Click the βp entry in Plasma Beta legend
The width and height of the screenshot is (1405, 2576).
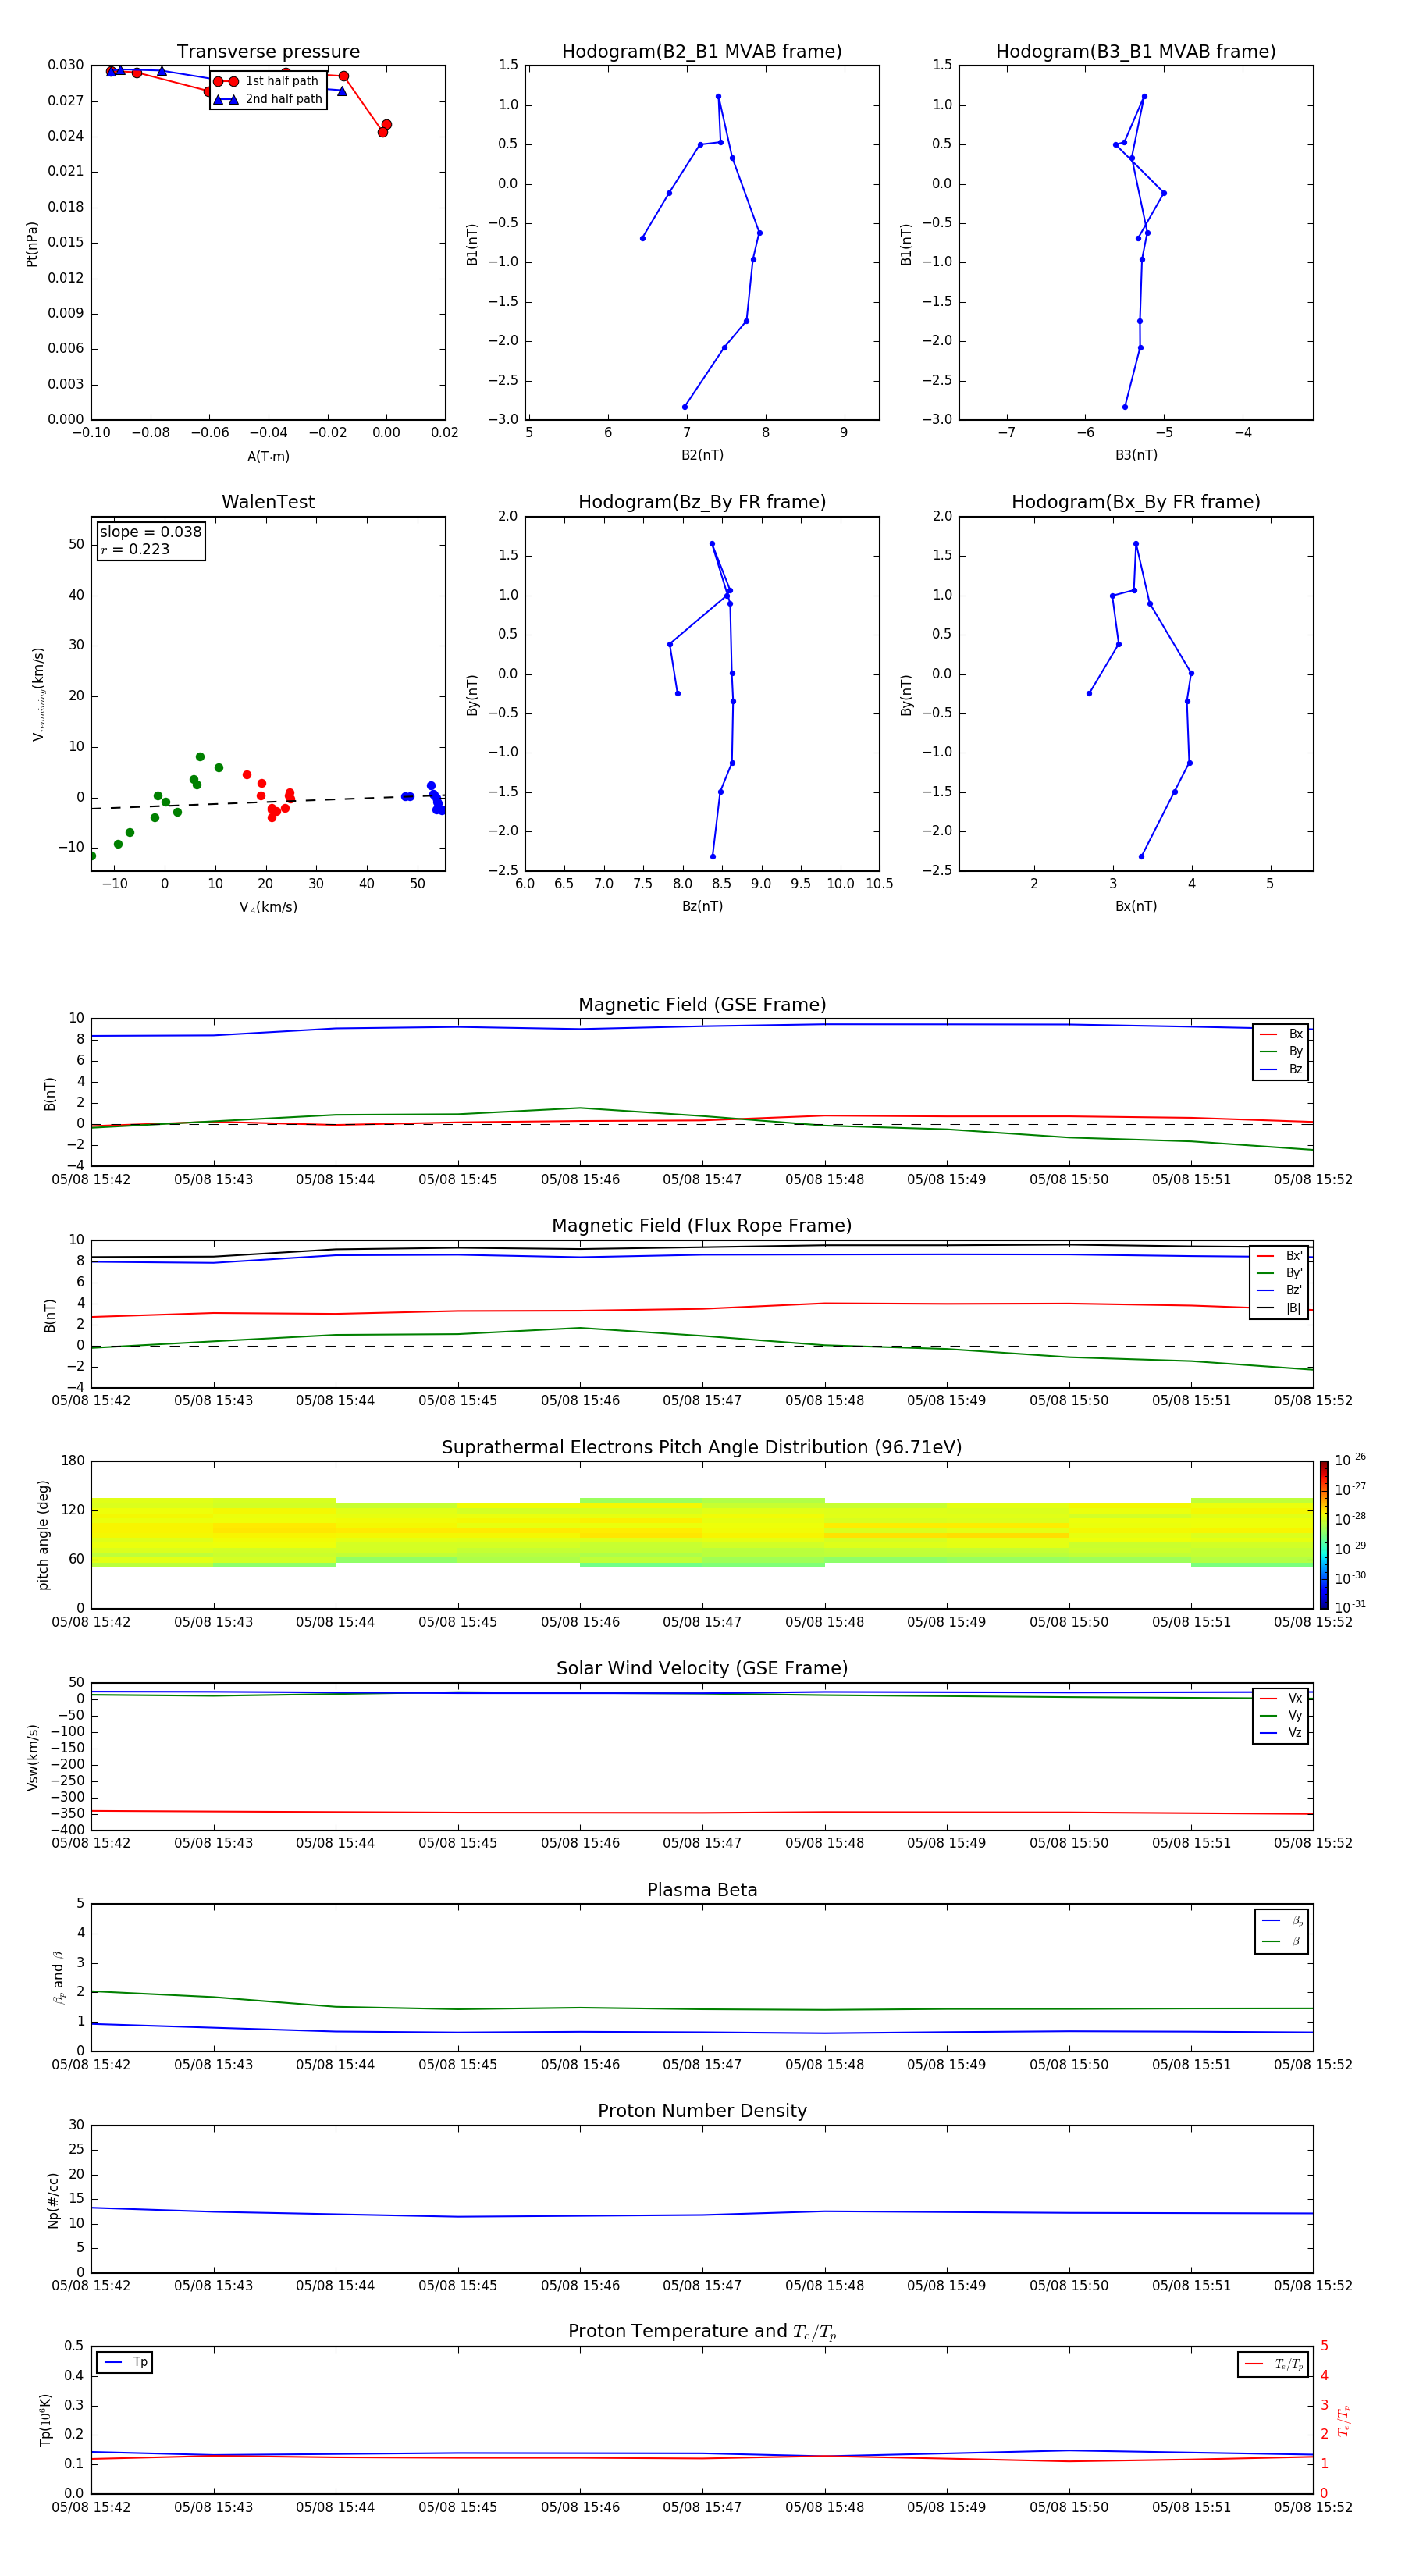[x=1282, y=1921]
